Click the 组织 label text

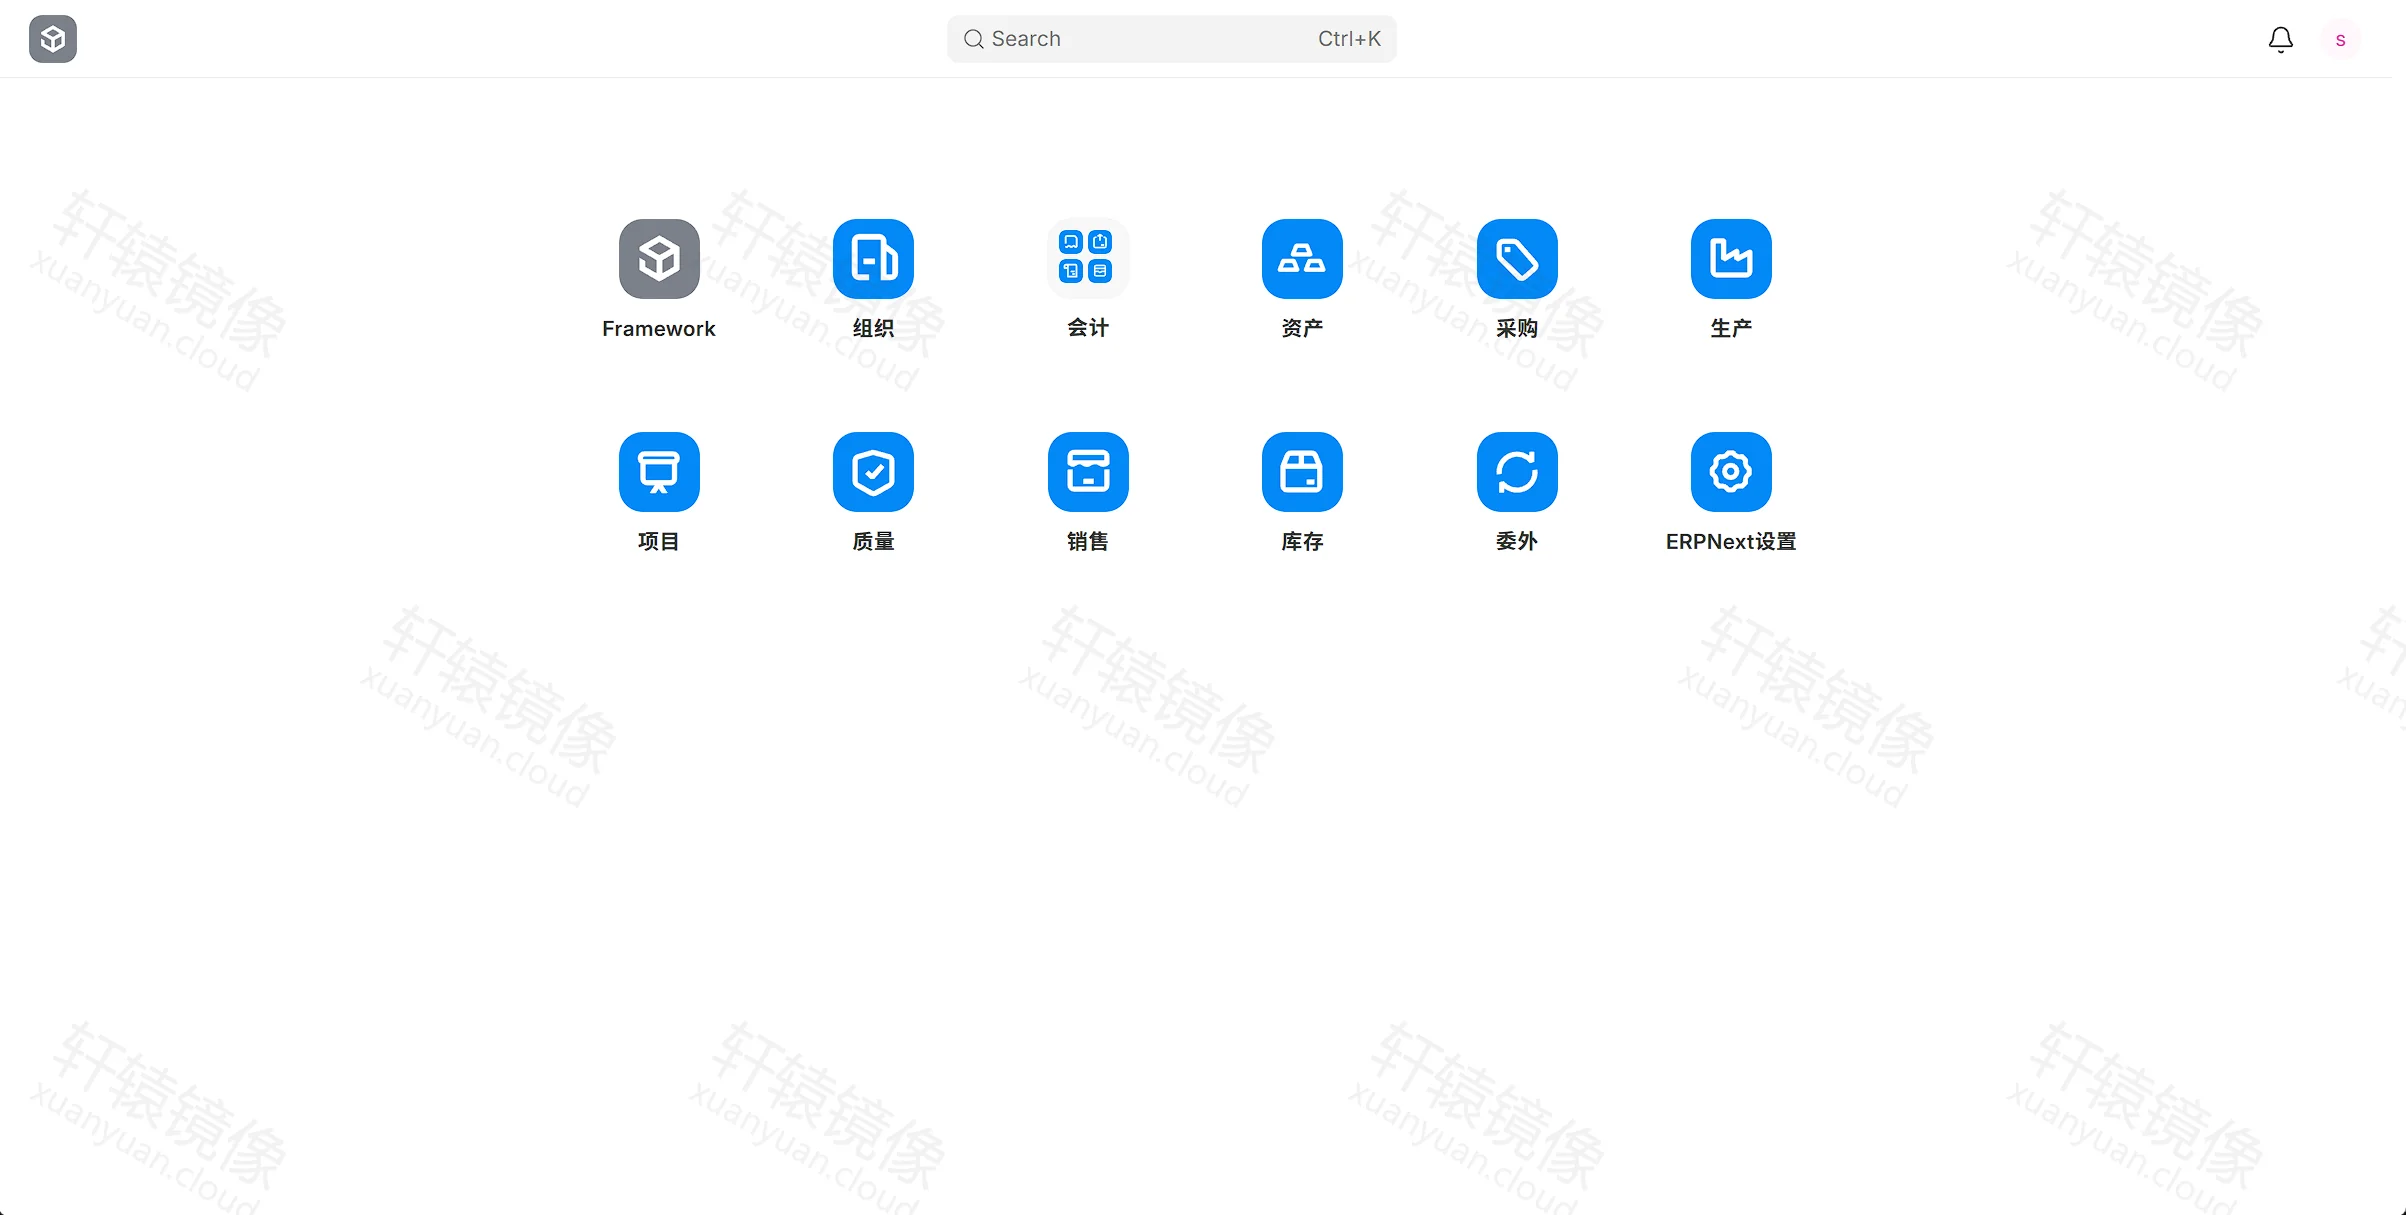(873, 328)
